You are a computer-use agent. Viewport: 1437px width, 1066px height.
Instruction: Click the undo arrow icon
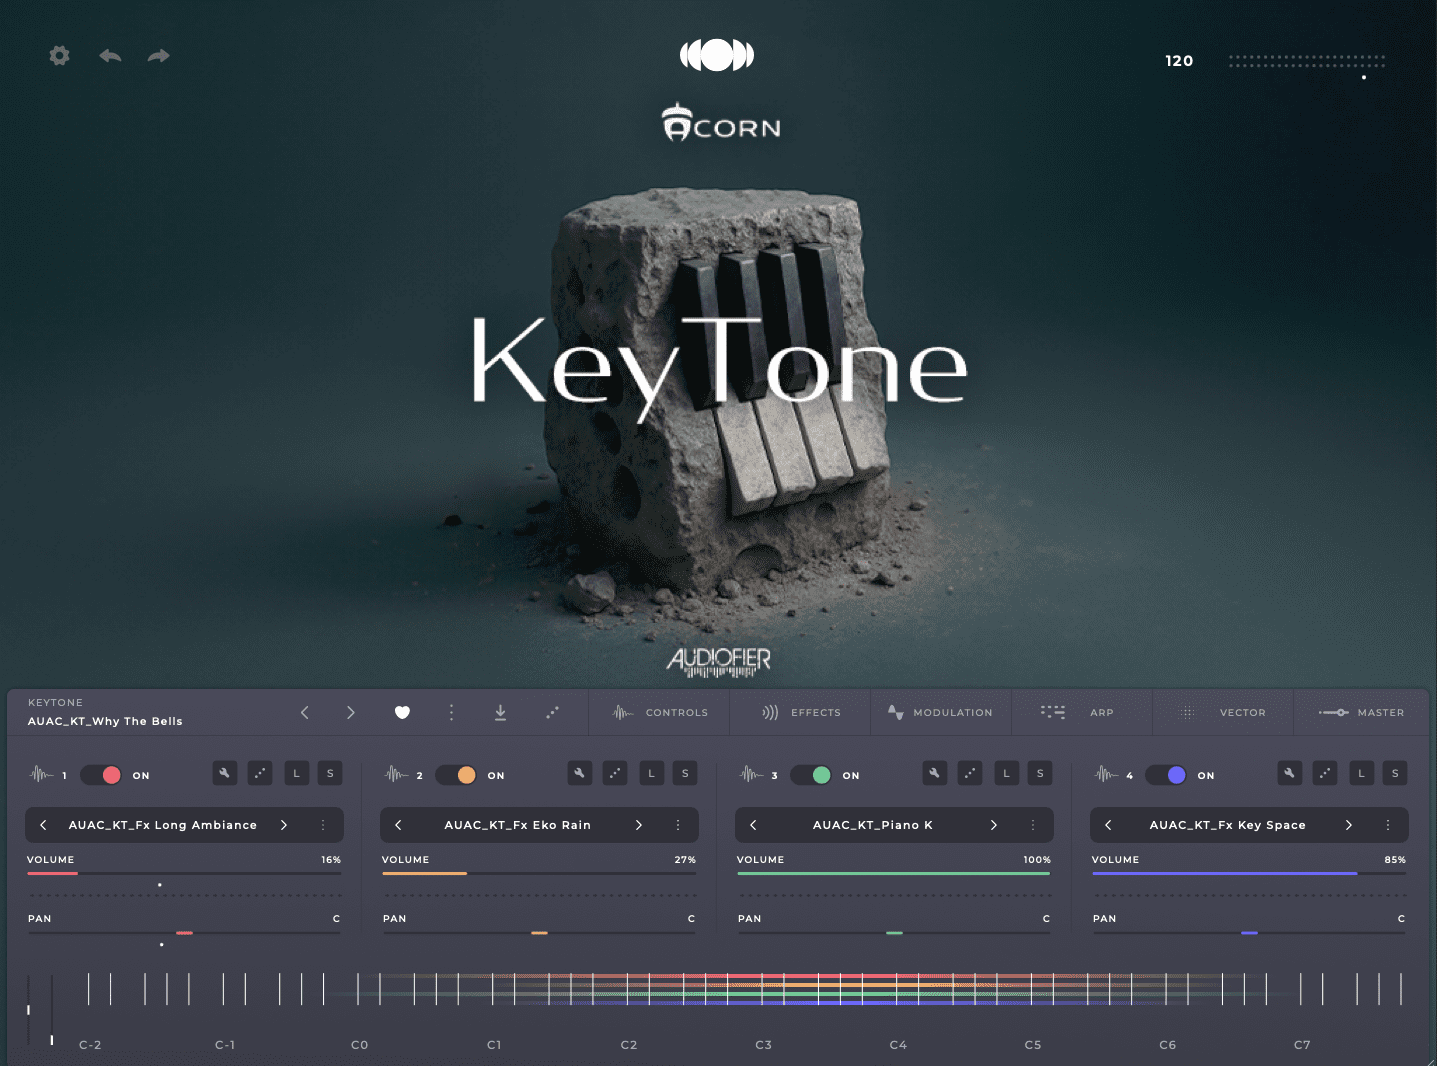click(110, 56)
